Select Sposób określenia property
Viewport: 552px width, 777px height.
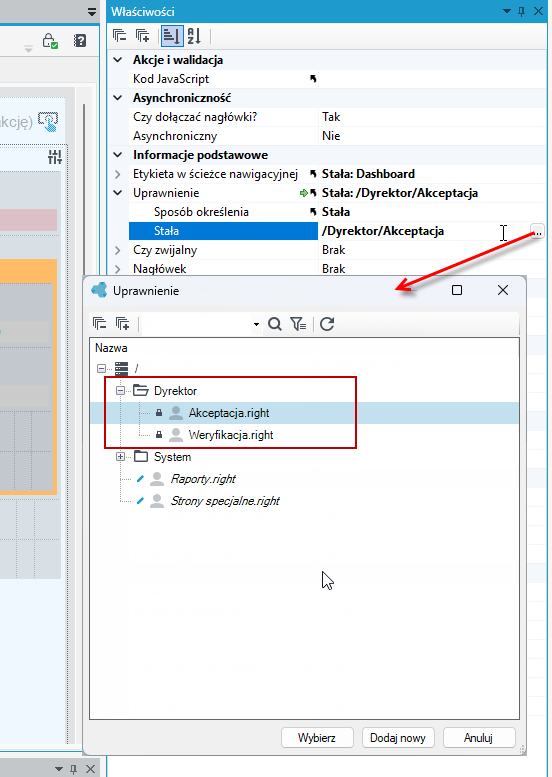click(201, 212)
